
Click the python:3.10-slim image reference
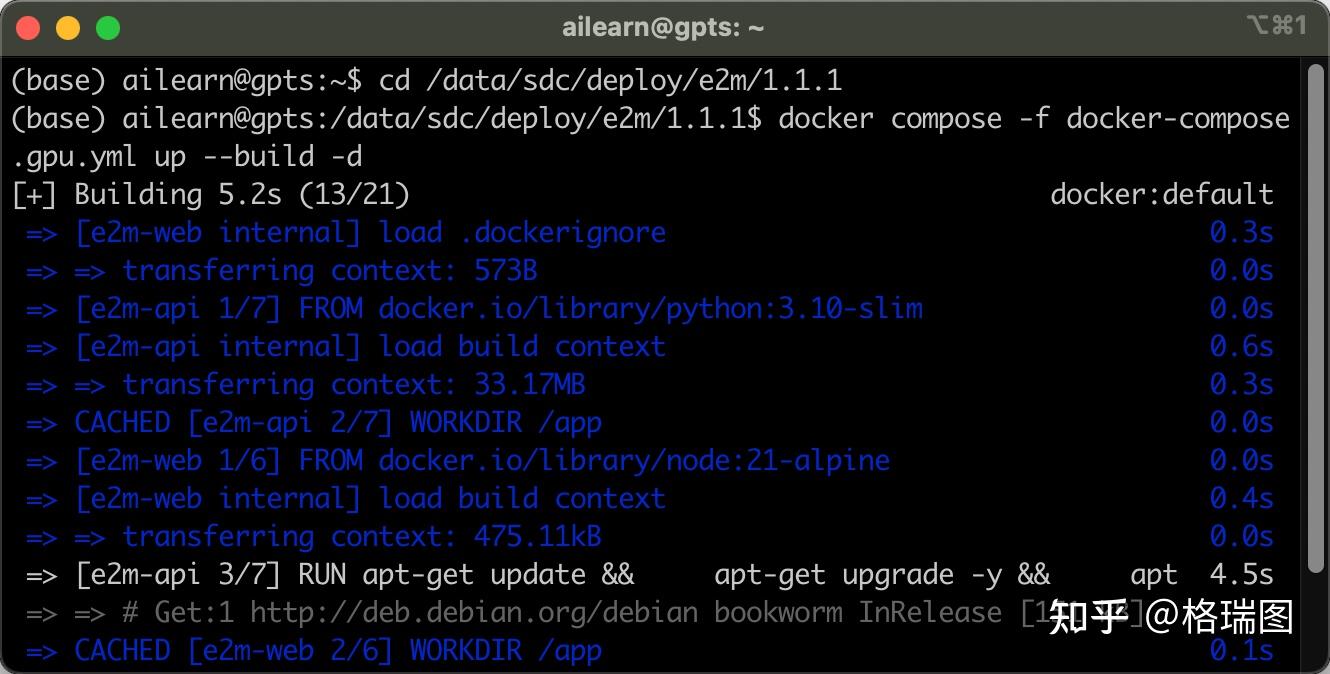650,308
